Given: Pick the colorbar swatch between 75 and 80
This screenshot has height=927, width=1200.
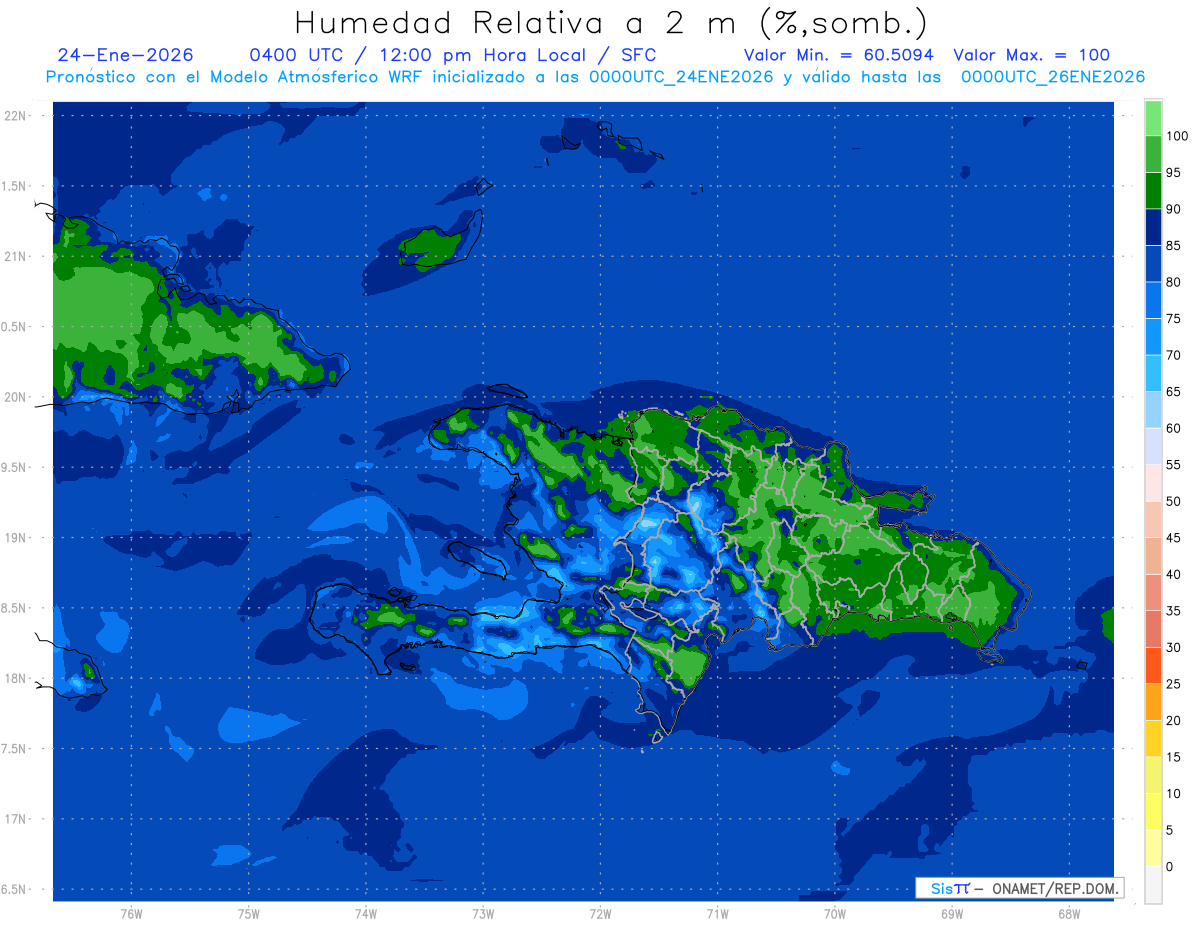Looking at the screenshot, I should [x=1153, y=300].
